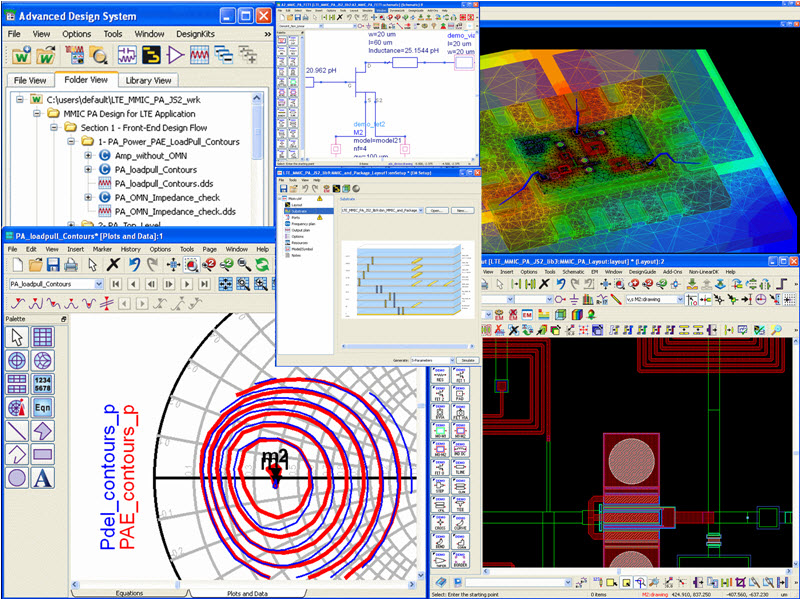Viewport: 800px width, 599px height.
Task: Open new schematic window icon
Action: pyautogui.click(x=127, y=55)
